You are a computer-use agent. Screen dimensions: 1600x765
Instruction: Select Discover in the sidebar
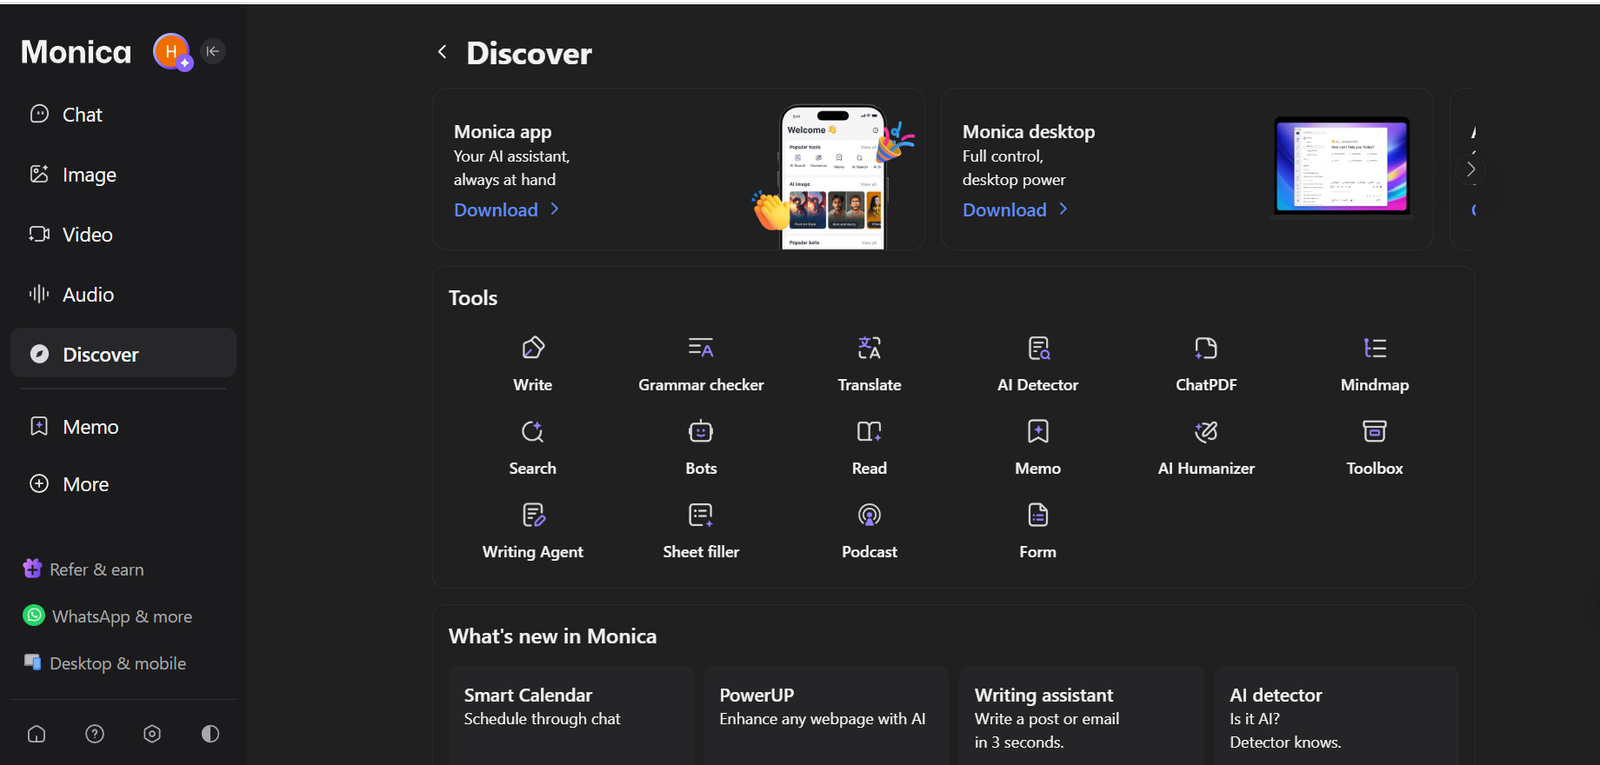click(123, 354)
